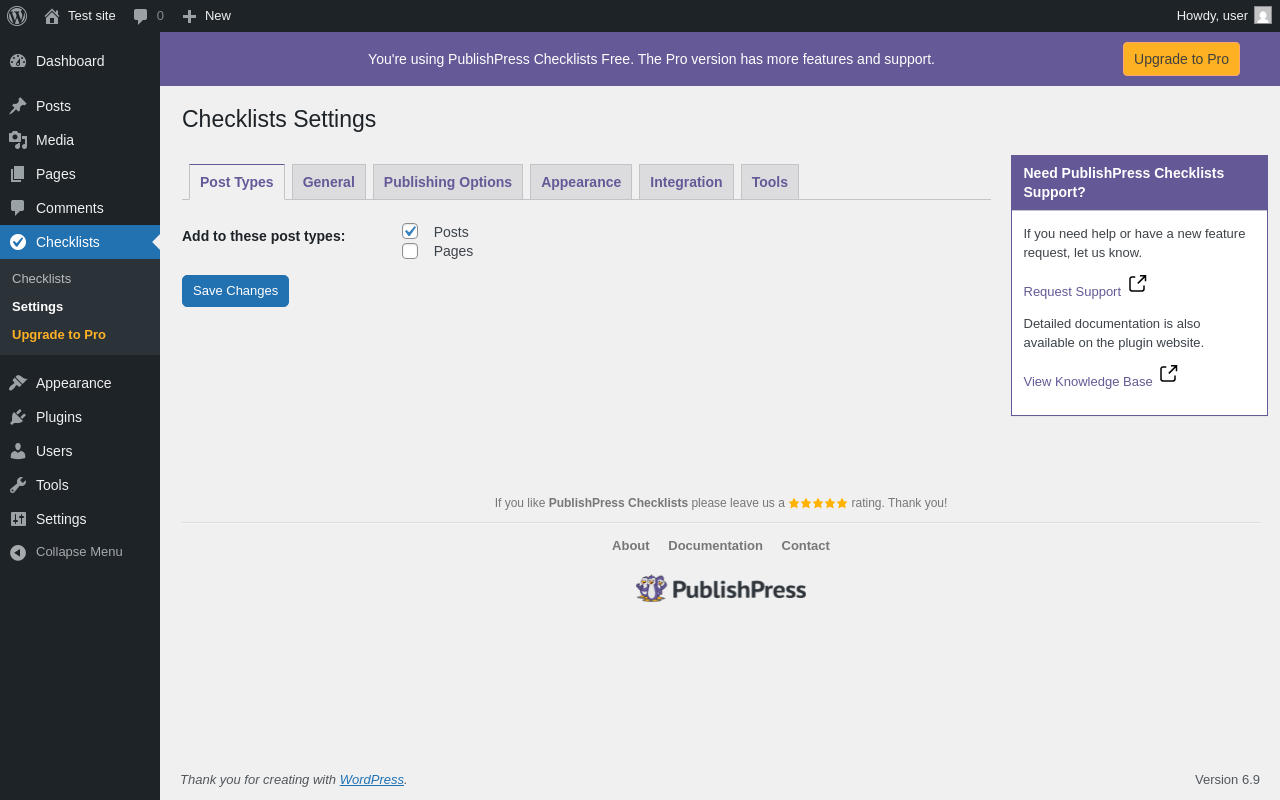Click the Contact footer link
The width and height of the screenshot is (1280, 800).
[806, 546]
